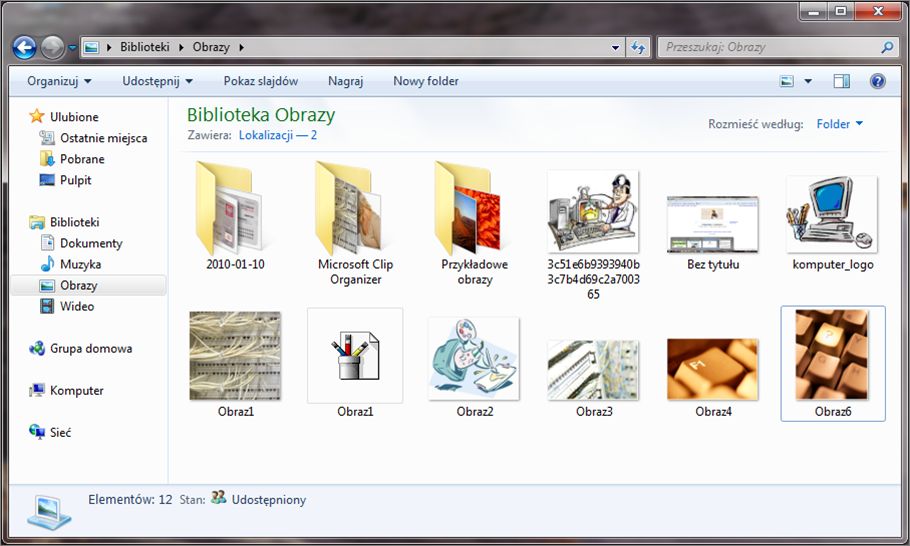Open Ostatnie miejsca

[x=103, y=138]
